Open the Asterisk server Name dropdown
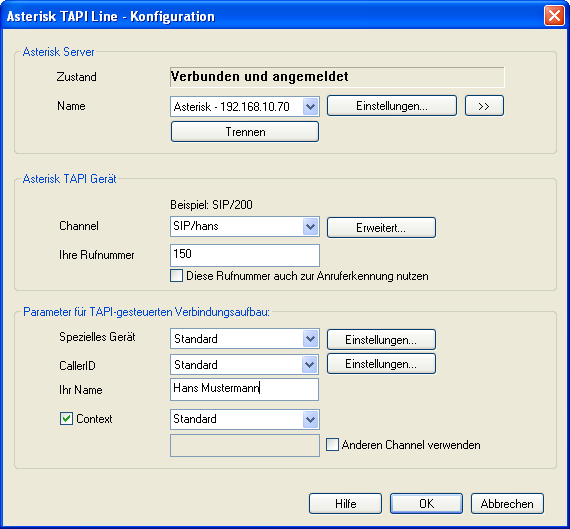Image resolution: width=570 pixels, height=529 pixels. click(x=245, y=107)
